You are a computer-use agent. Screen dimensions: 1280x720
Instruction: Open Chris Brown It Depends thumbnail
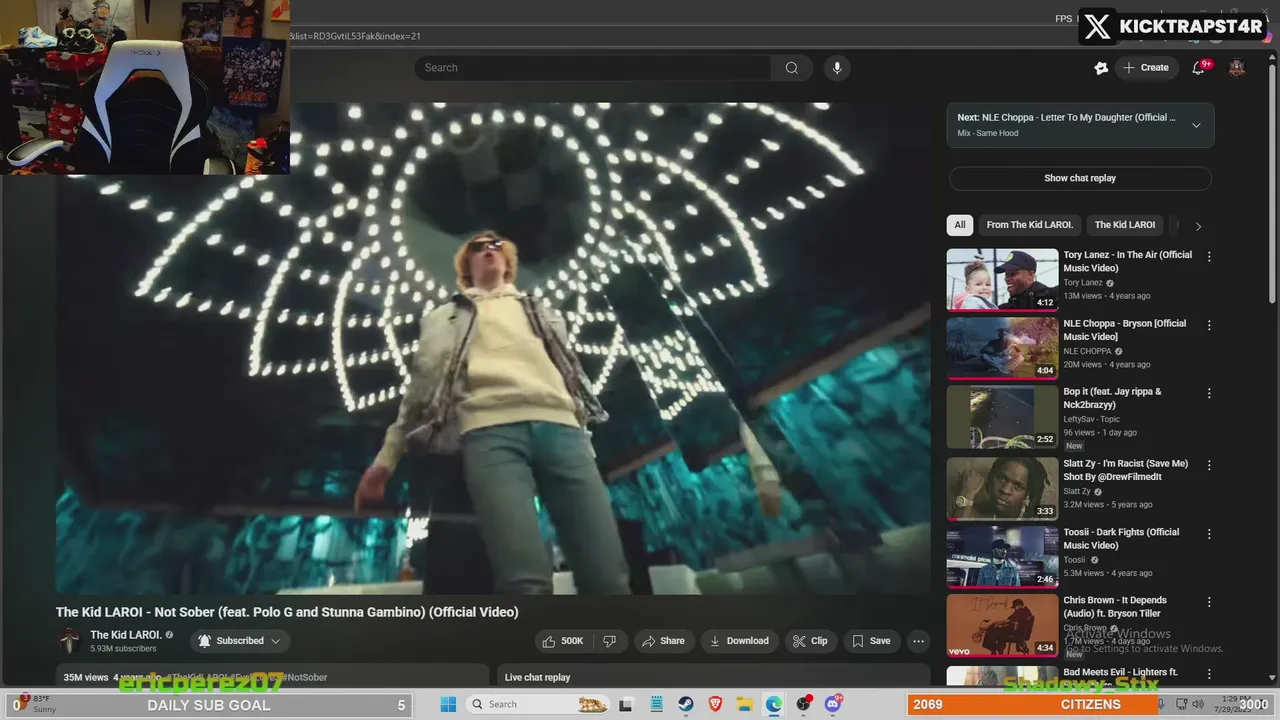tap(1002, 626)
